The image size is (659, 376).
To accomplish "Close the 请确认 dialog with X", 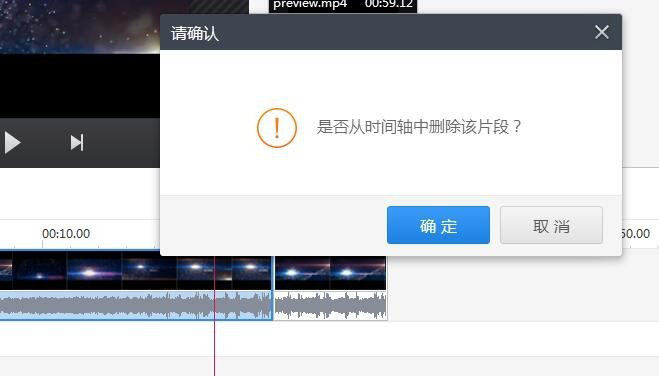I will point(602,32).
